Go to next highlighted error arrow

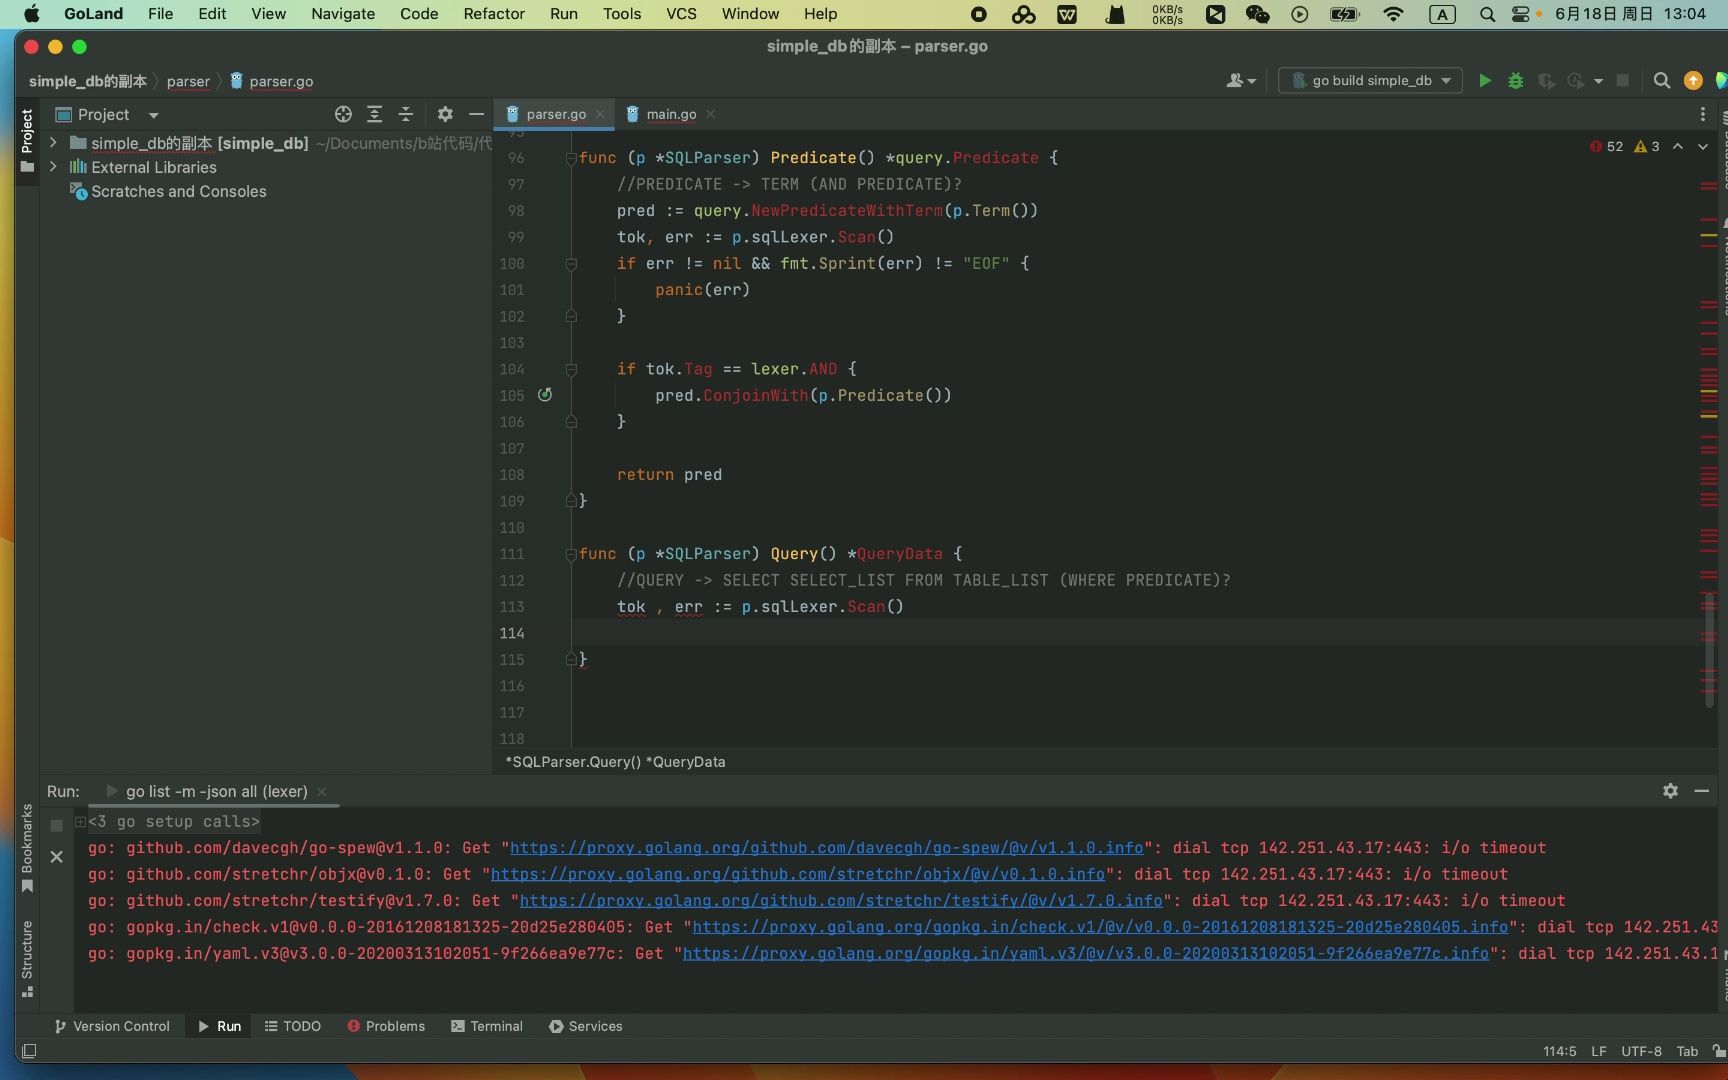[1703, 146]
